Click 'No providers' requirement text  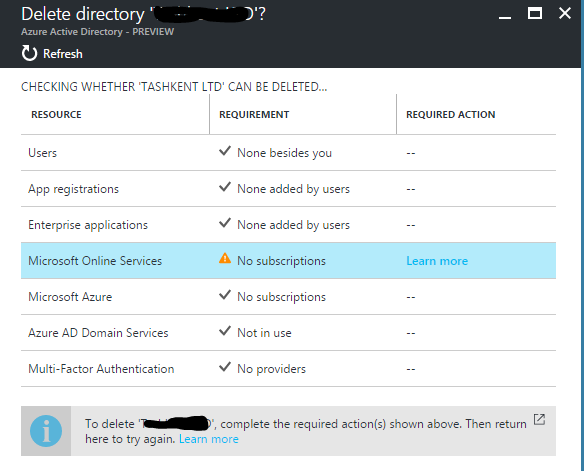(272, 369)
